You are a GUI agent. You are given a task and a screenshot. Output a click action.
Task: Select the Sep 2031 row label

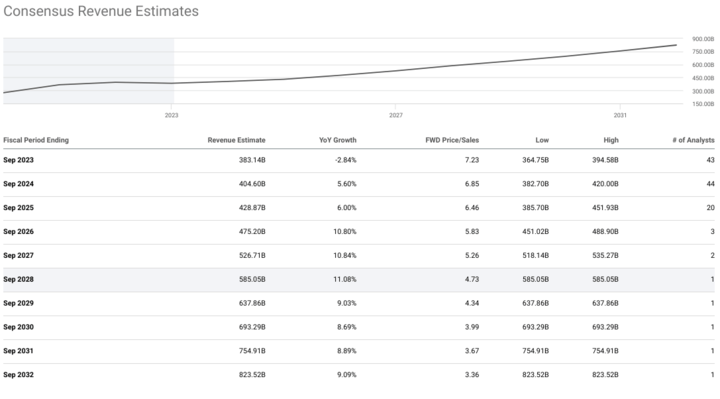(x=18, y=351)
